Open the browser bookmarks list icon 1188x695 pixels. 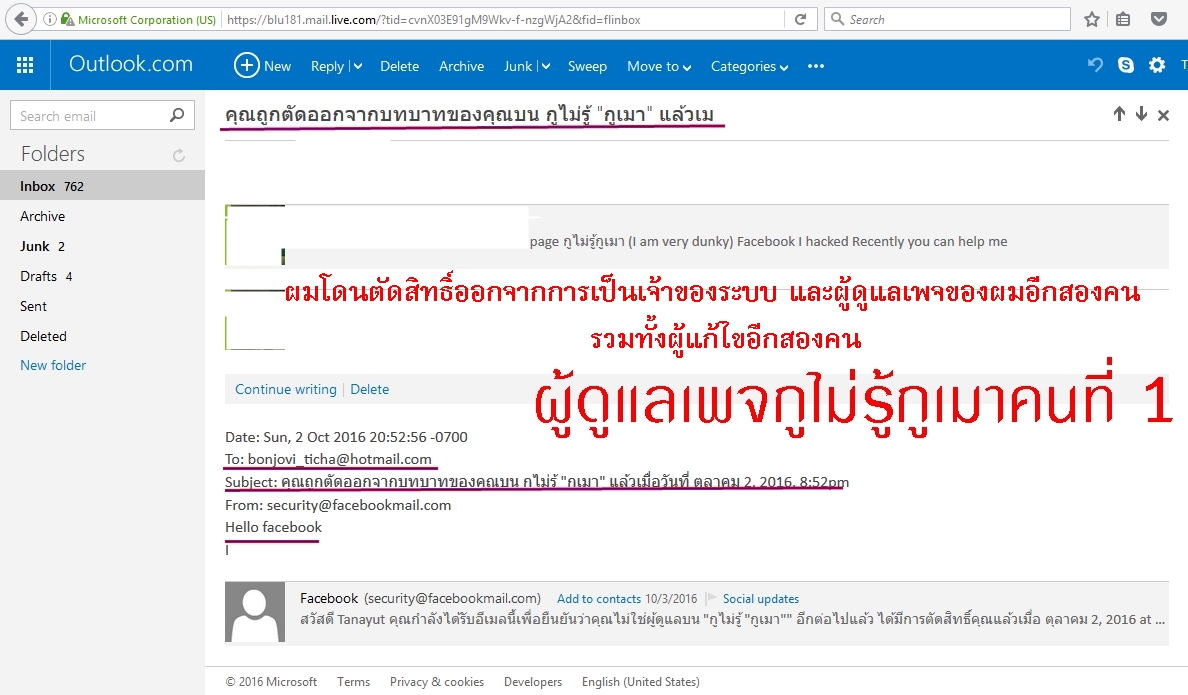tap(1124, 20)
